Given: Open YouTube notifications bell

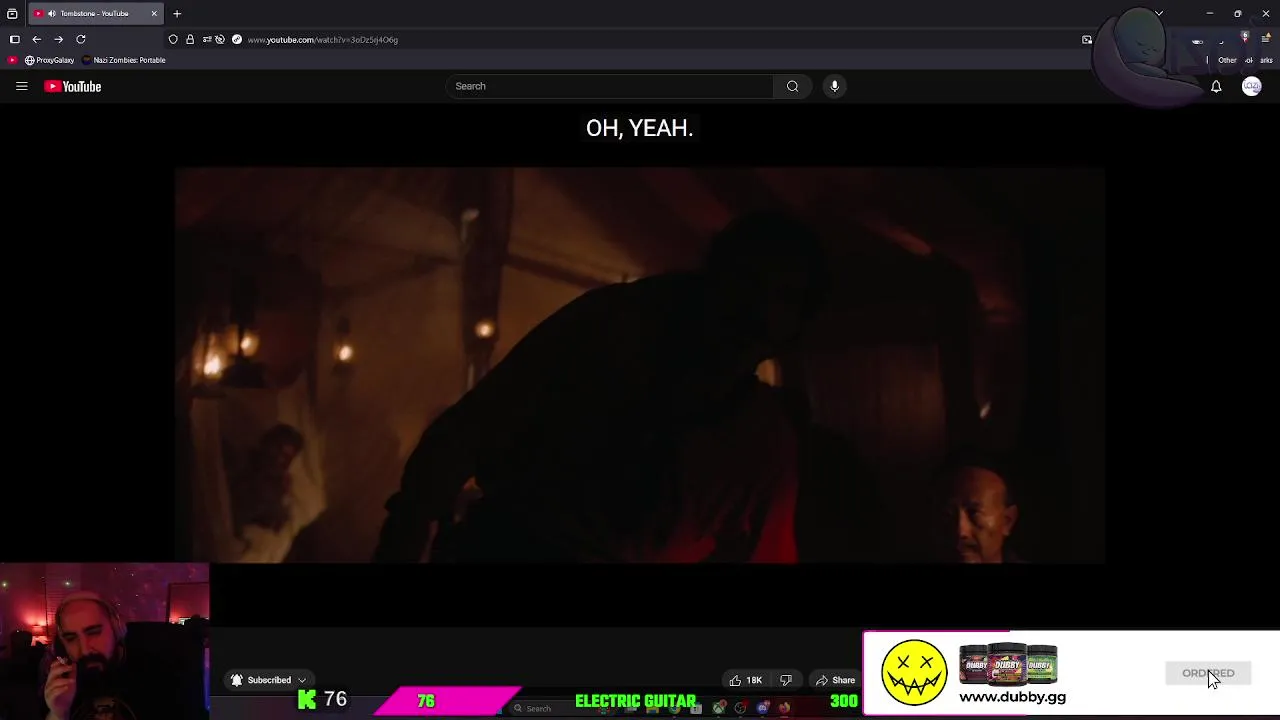Looking at the screenshot, I should [1216, 87].
